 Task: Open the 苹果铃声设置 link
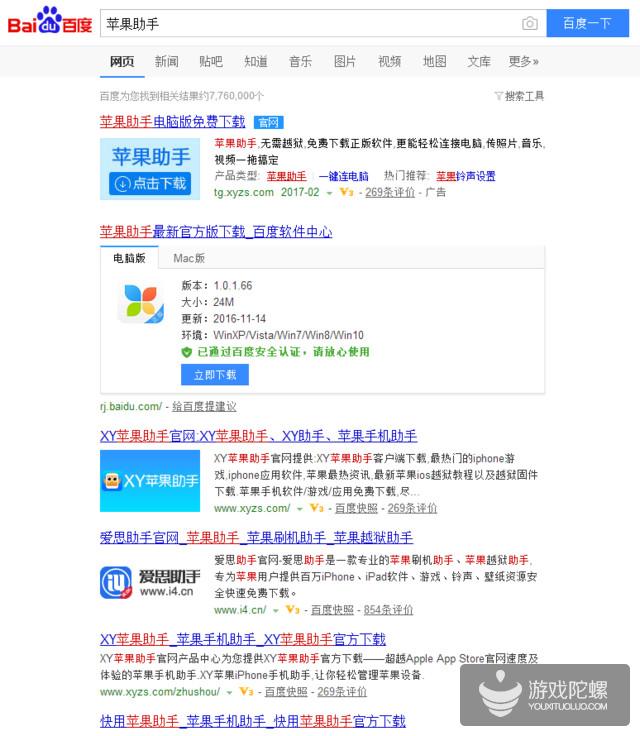point(466,176)
